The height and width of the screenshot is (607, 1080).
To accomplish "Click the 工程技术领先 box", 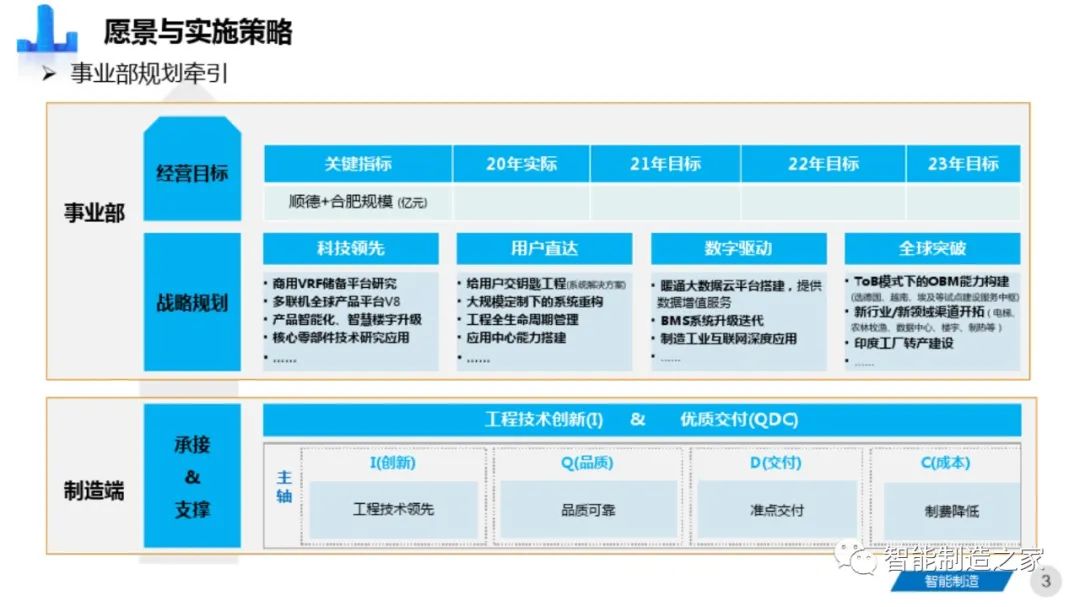I will click(x=393, y=509).
